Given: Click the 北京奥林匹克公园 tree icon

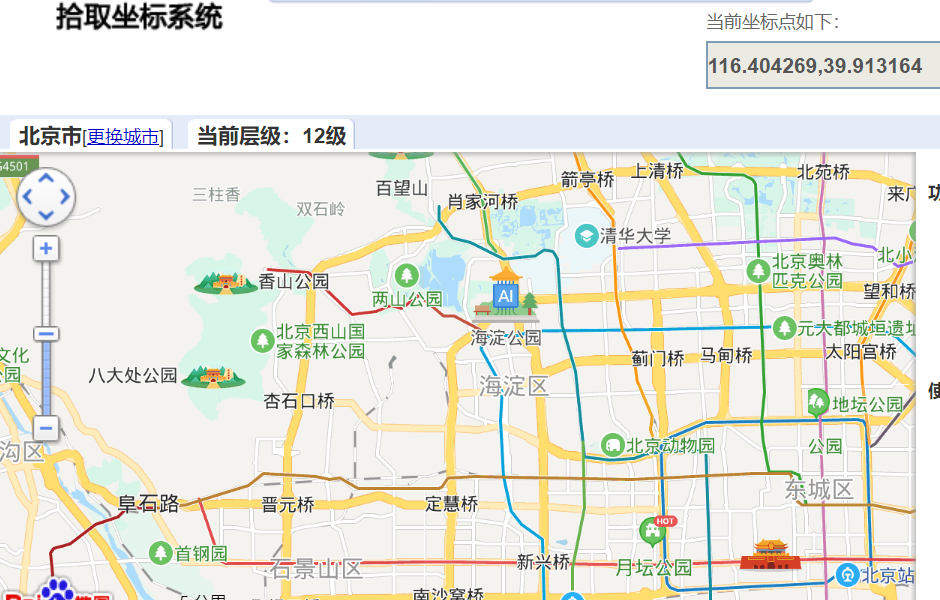Looking at the screenshot, I should click(759, 270).
